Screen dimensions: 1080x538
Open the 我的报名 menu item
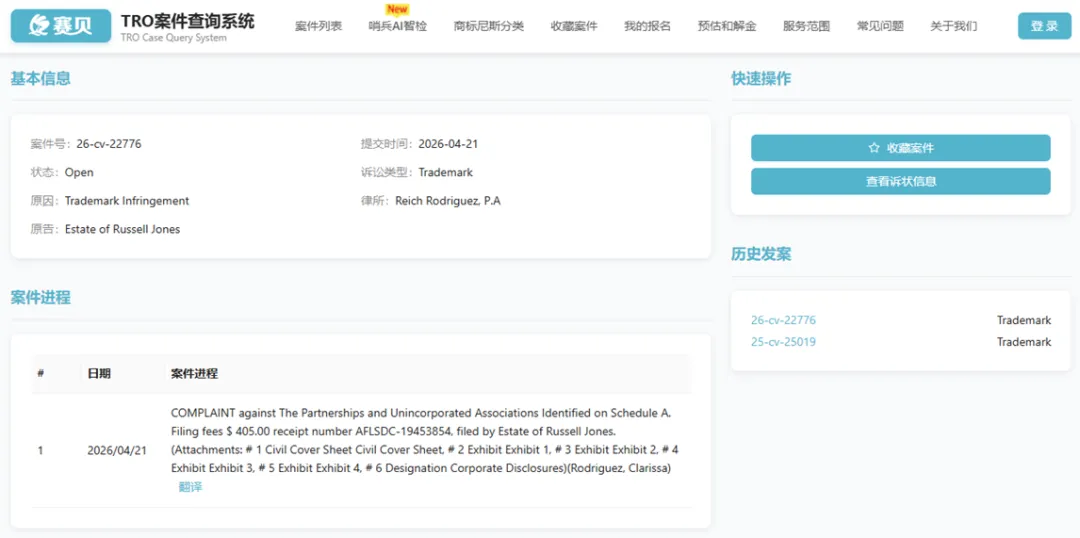(647, 26)
